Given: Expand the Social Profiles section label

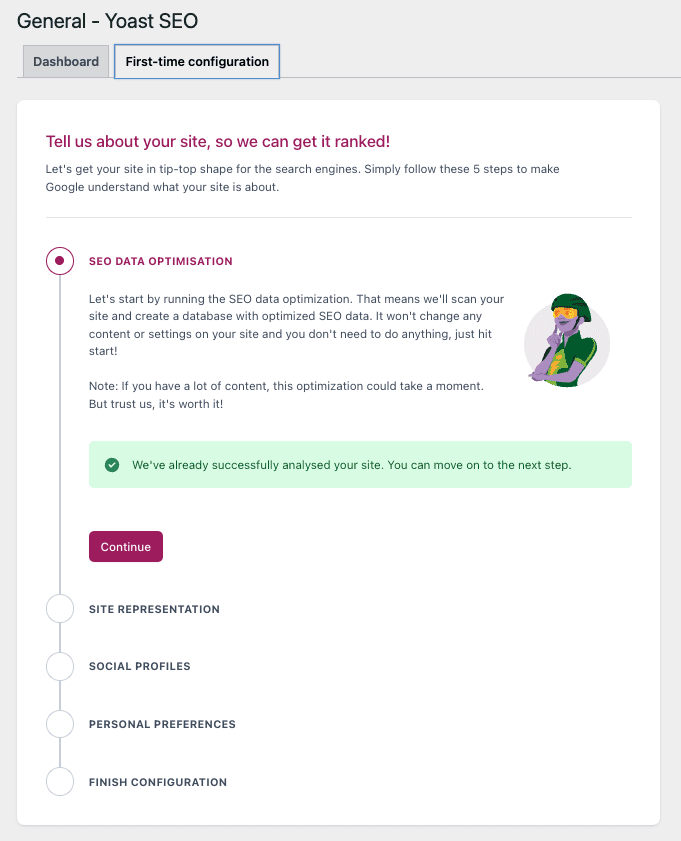Looking at the screenshot, I should click(x=139, y=666).
